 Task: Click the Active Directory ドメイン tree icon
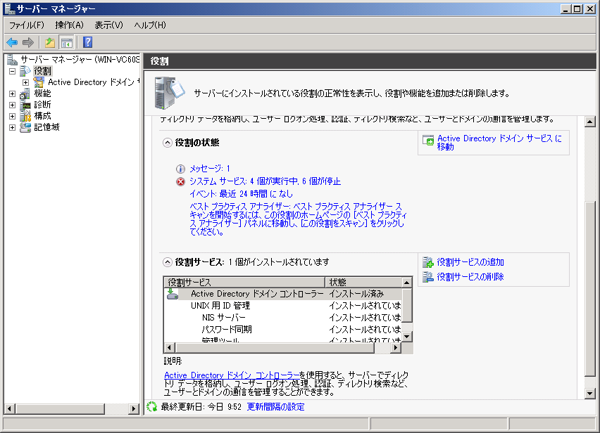click(39, 82)
